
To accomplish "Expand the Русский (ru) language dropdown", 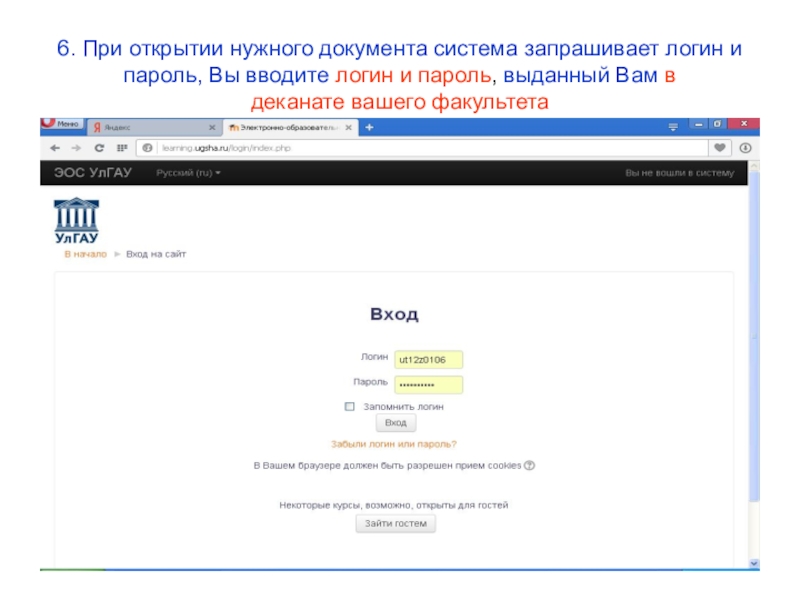I will [x=188, y=173].
